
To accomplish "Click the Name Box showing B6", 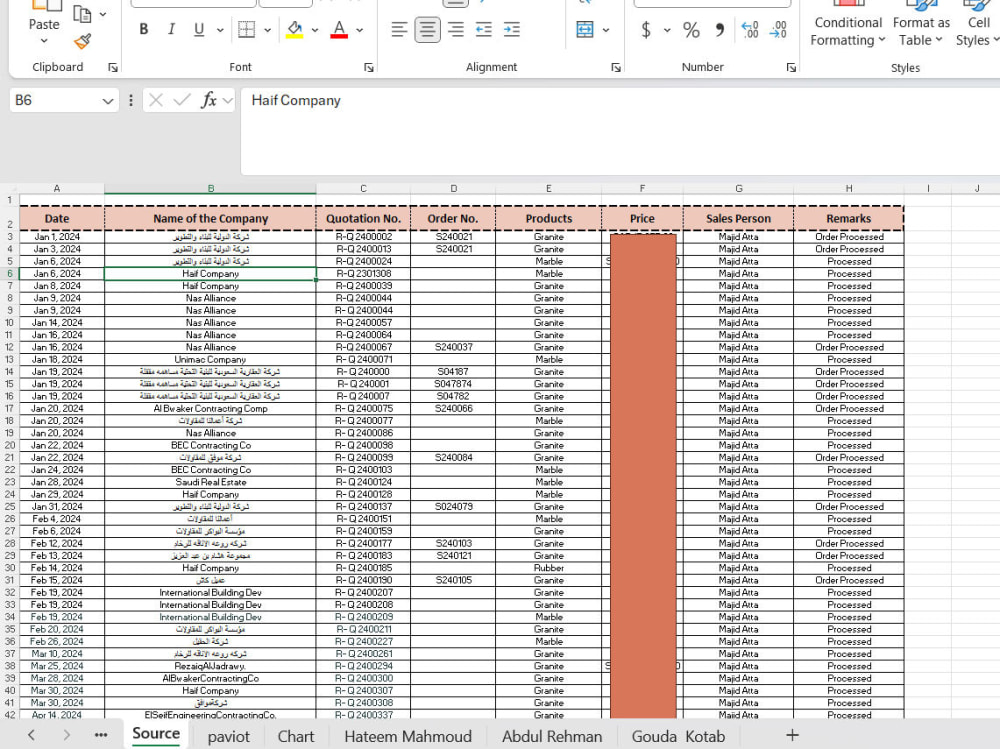I will [x=54, y=101].
